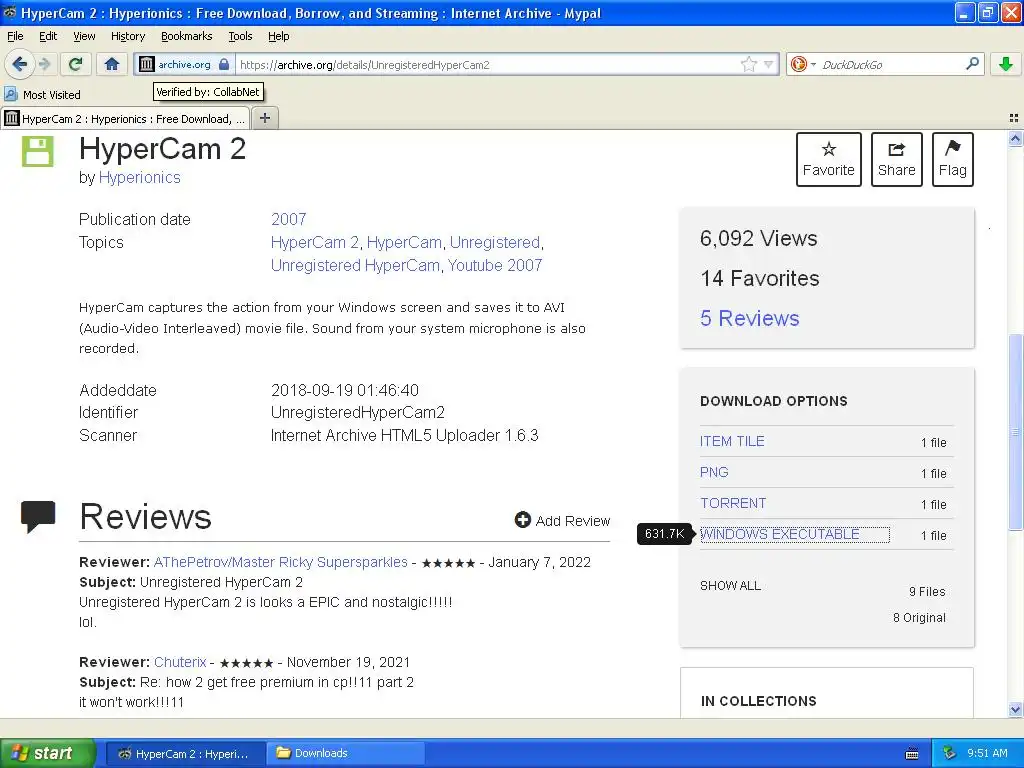This screenshot has height=768, width=1024.
Task: Click the Addeddate value 2018-09-19 01:46:40
Action: coord(345,391)
